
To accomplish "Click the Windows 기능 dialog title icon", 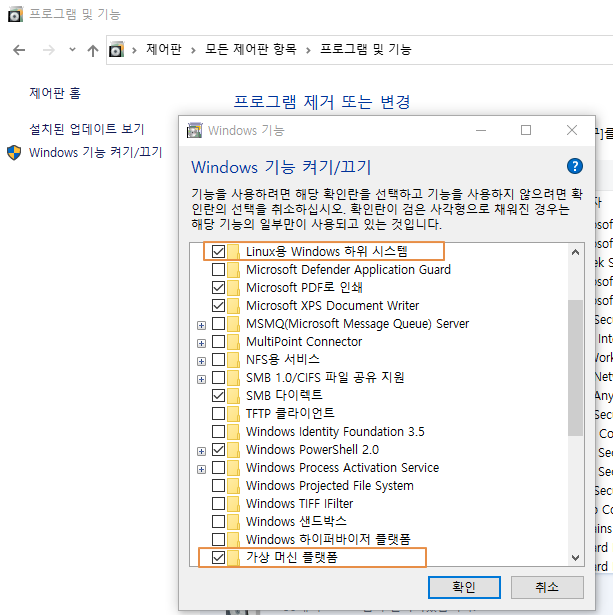I will (195, 130).
